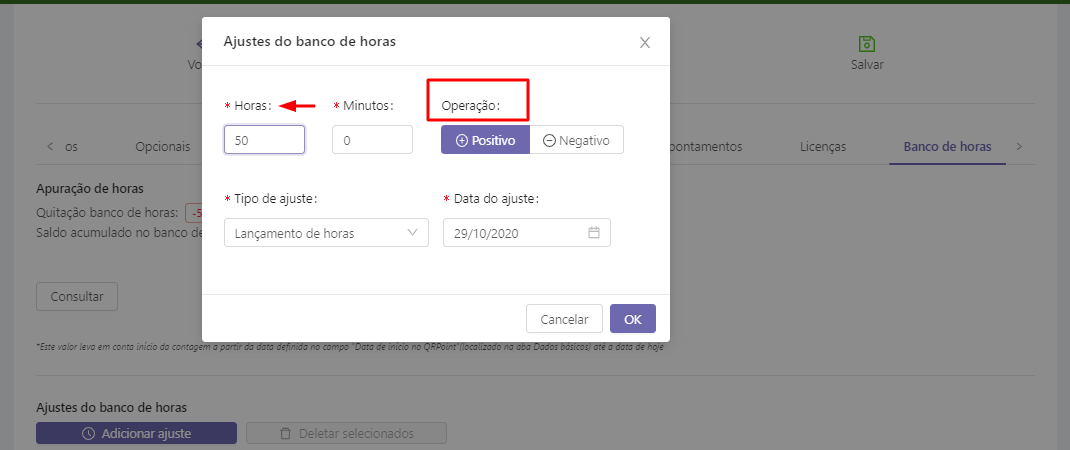Click the Cancelar button
The image size is (1070, 450).
564,319
